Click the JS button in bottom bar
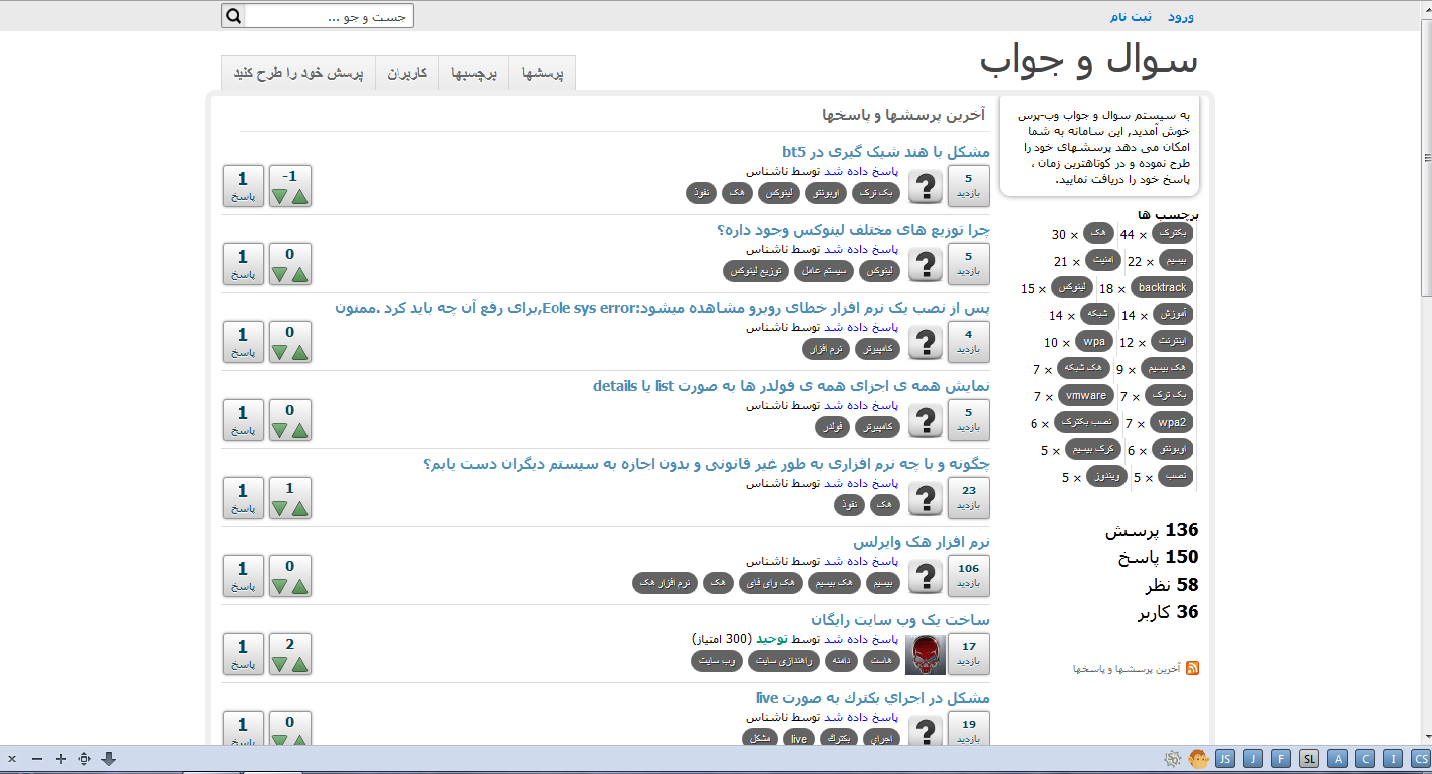Image resolution: width=1432 pixels, height=774 pixels. [x=1224, y=759]
